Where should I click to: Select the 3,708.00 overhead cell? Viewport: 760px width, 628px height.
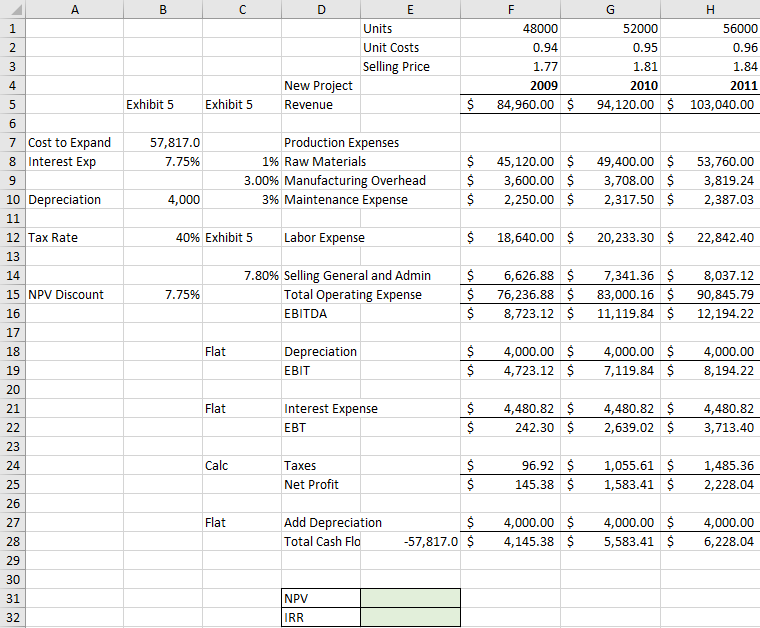click(610, 180)
